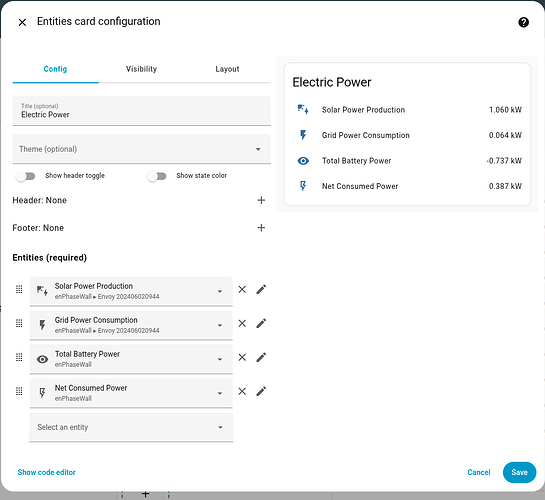The height and width of the screenshot is (500, 545).
Task: Add a footer with the plus icon
Action: pyautogui.click(x=261, y=228)
